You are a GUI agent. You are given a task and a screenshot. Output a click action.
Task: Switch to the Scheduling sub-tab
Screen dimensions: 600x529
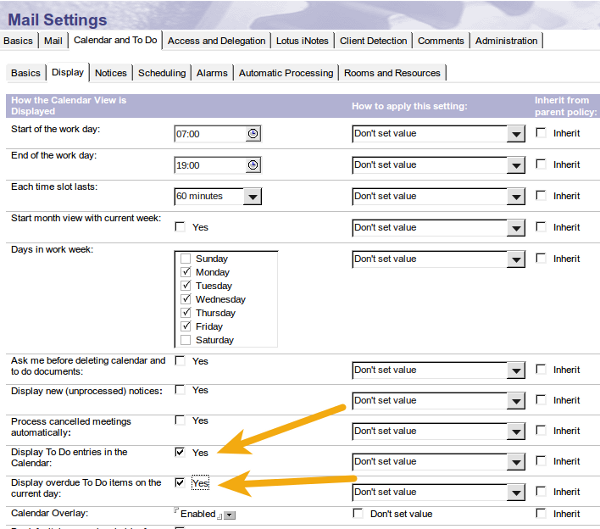pos(162,73)
